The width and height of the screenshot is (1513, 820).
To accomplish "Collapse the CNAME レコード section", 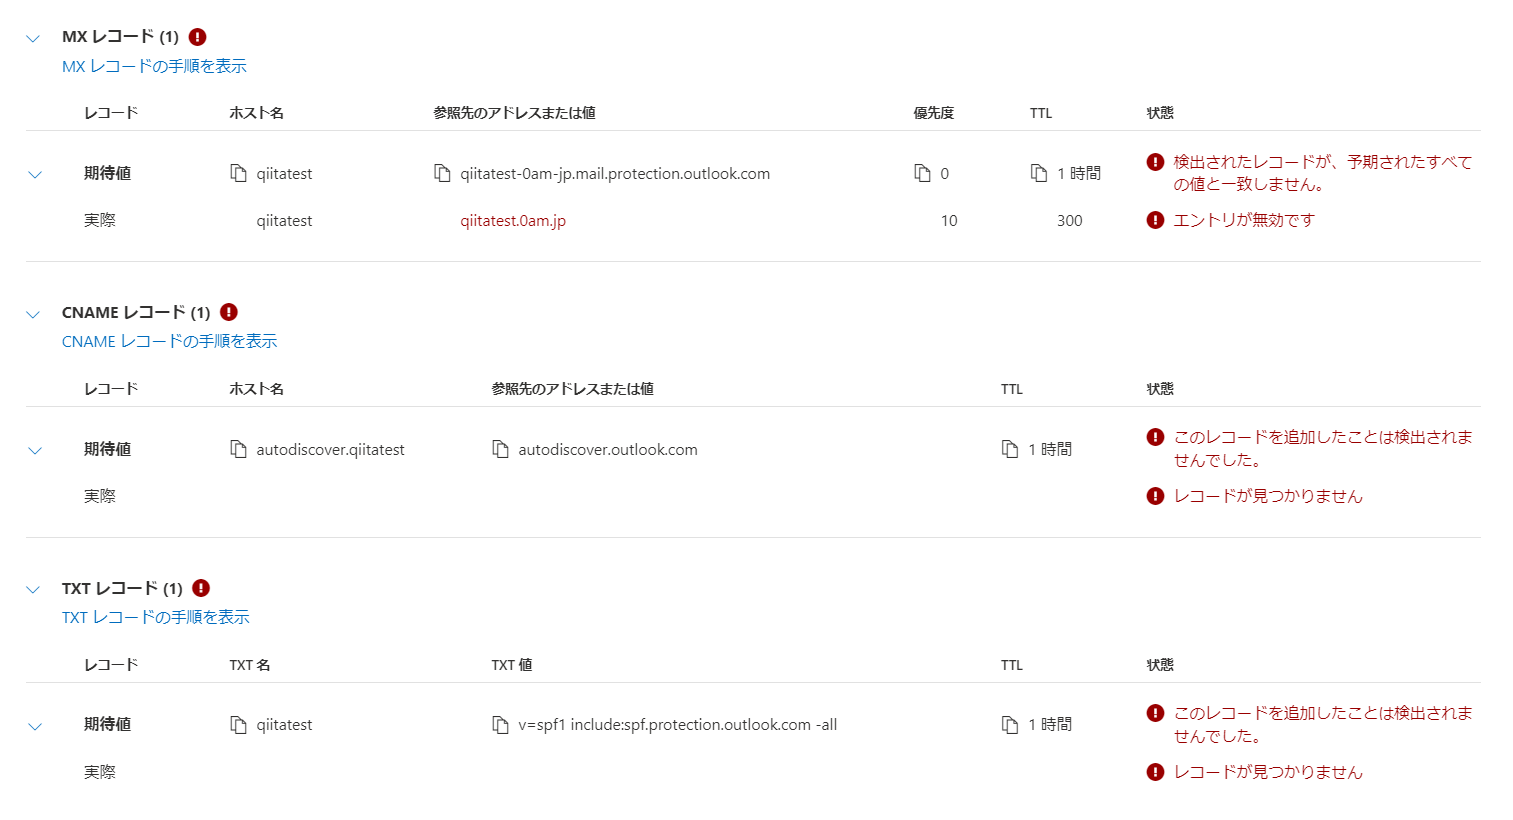I will [33, 314].
